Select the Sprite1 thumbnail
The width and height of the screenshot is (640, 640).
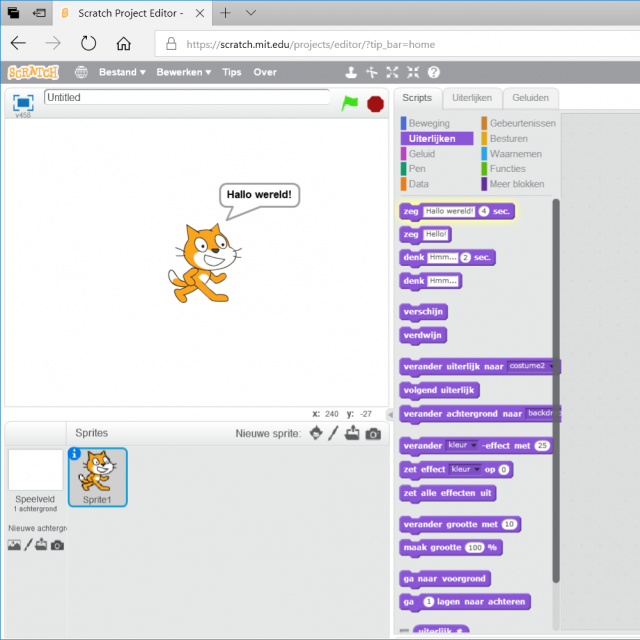click(x=98, y=477)
